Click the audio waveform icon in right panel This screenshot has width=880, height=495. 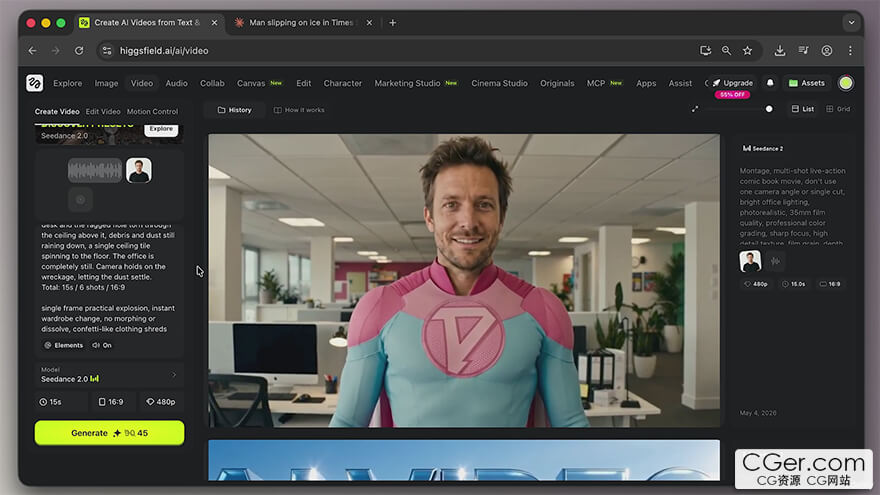(x=775, y=261)
